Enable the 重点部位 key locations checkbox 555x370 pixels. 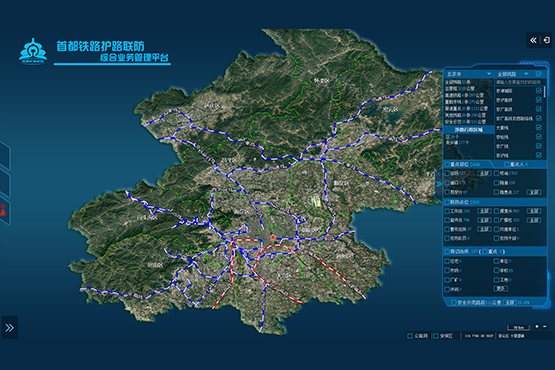447,164
